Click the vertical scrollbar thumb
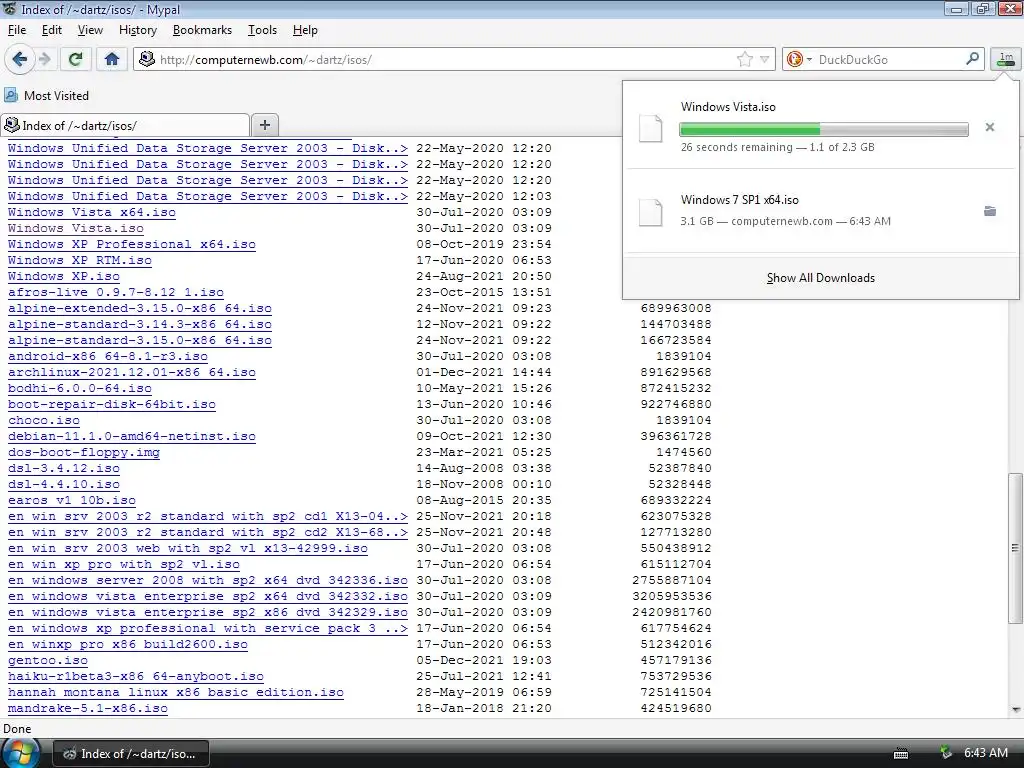Screen dimensions: 1024x768 click(x=1016, y=548)
